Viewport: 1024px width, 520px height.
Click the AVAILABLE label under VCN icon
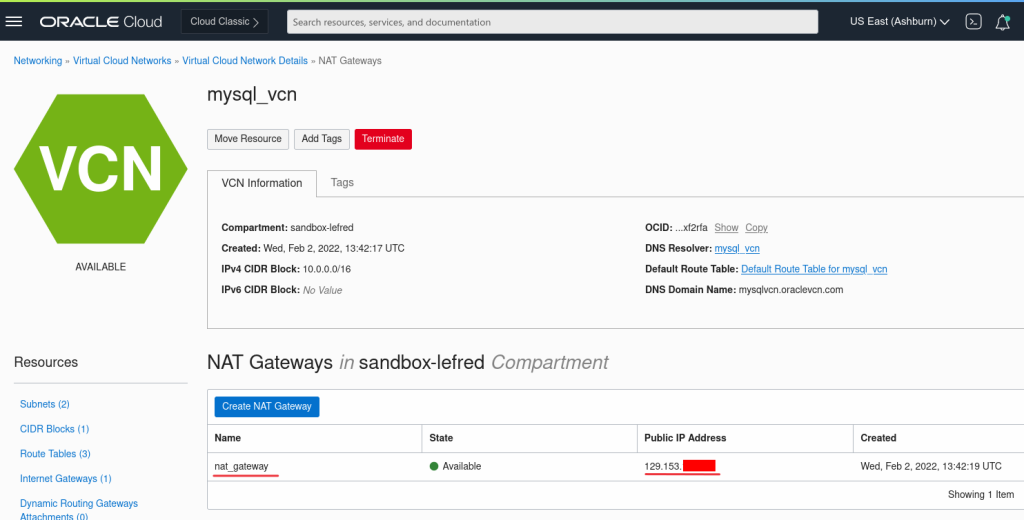click(x=101, y=267)
